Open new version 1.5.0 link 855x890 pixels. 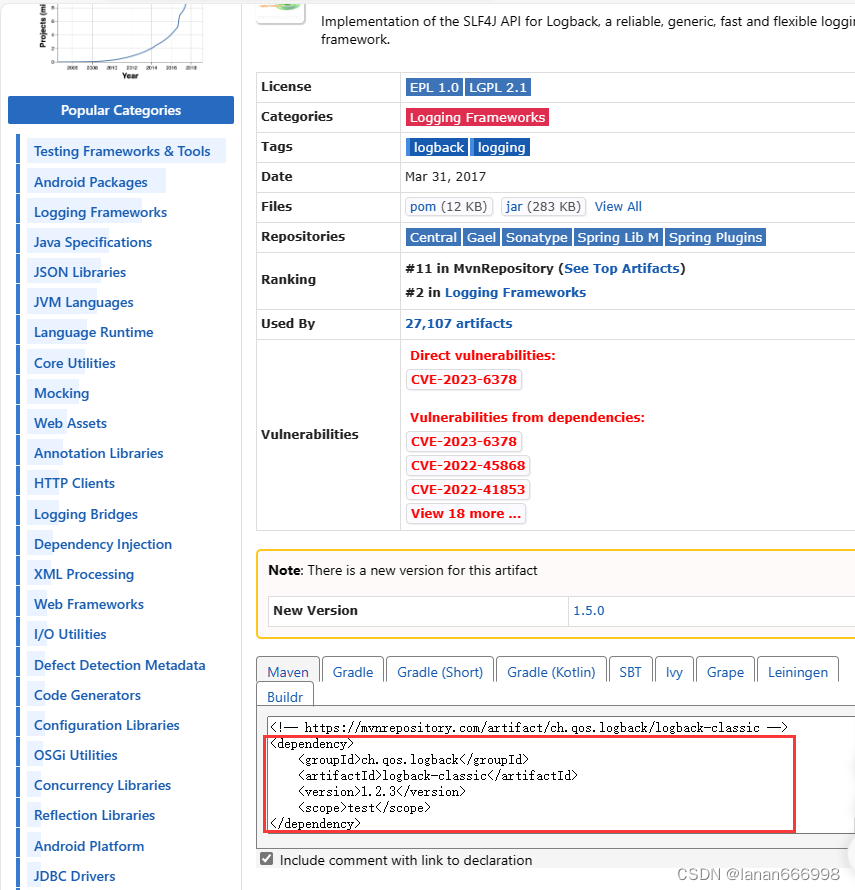point(589,611)
